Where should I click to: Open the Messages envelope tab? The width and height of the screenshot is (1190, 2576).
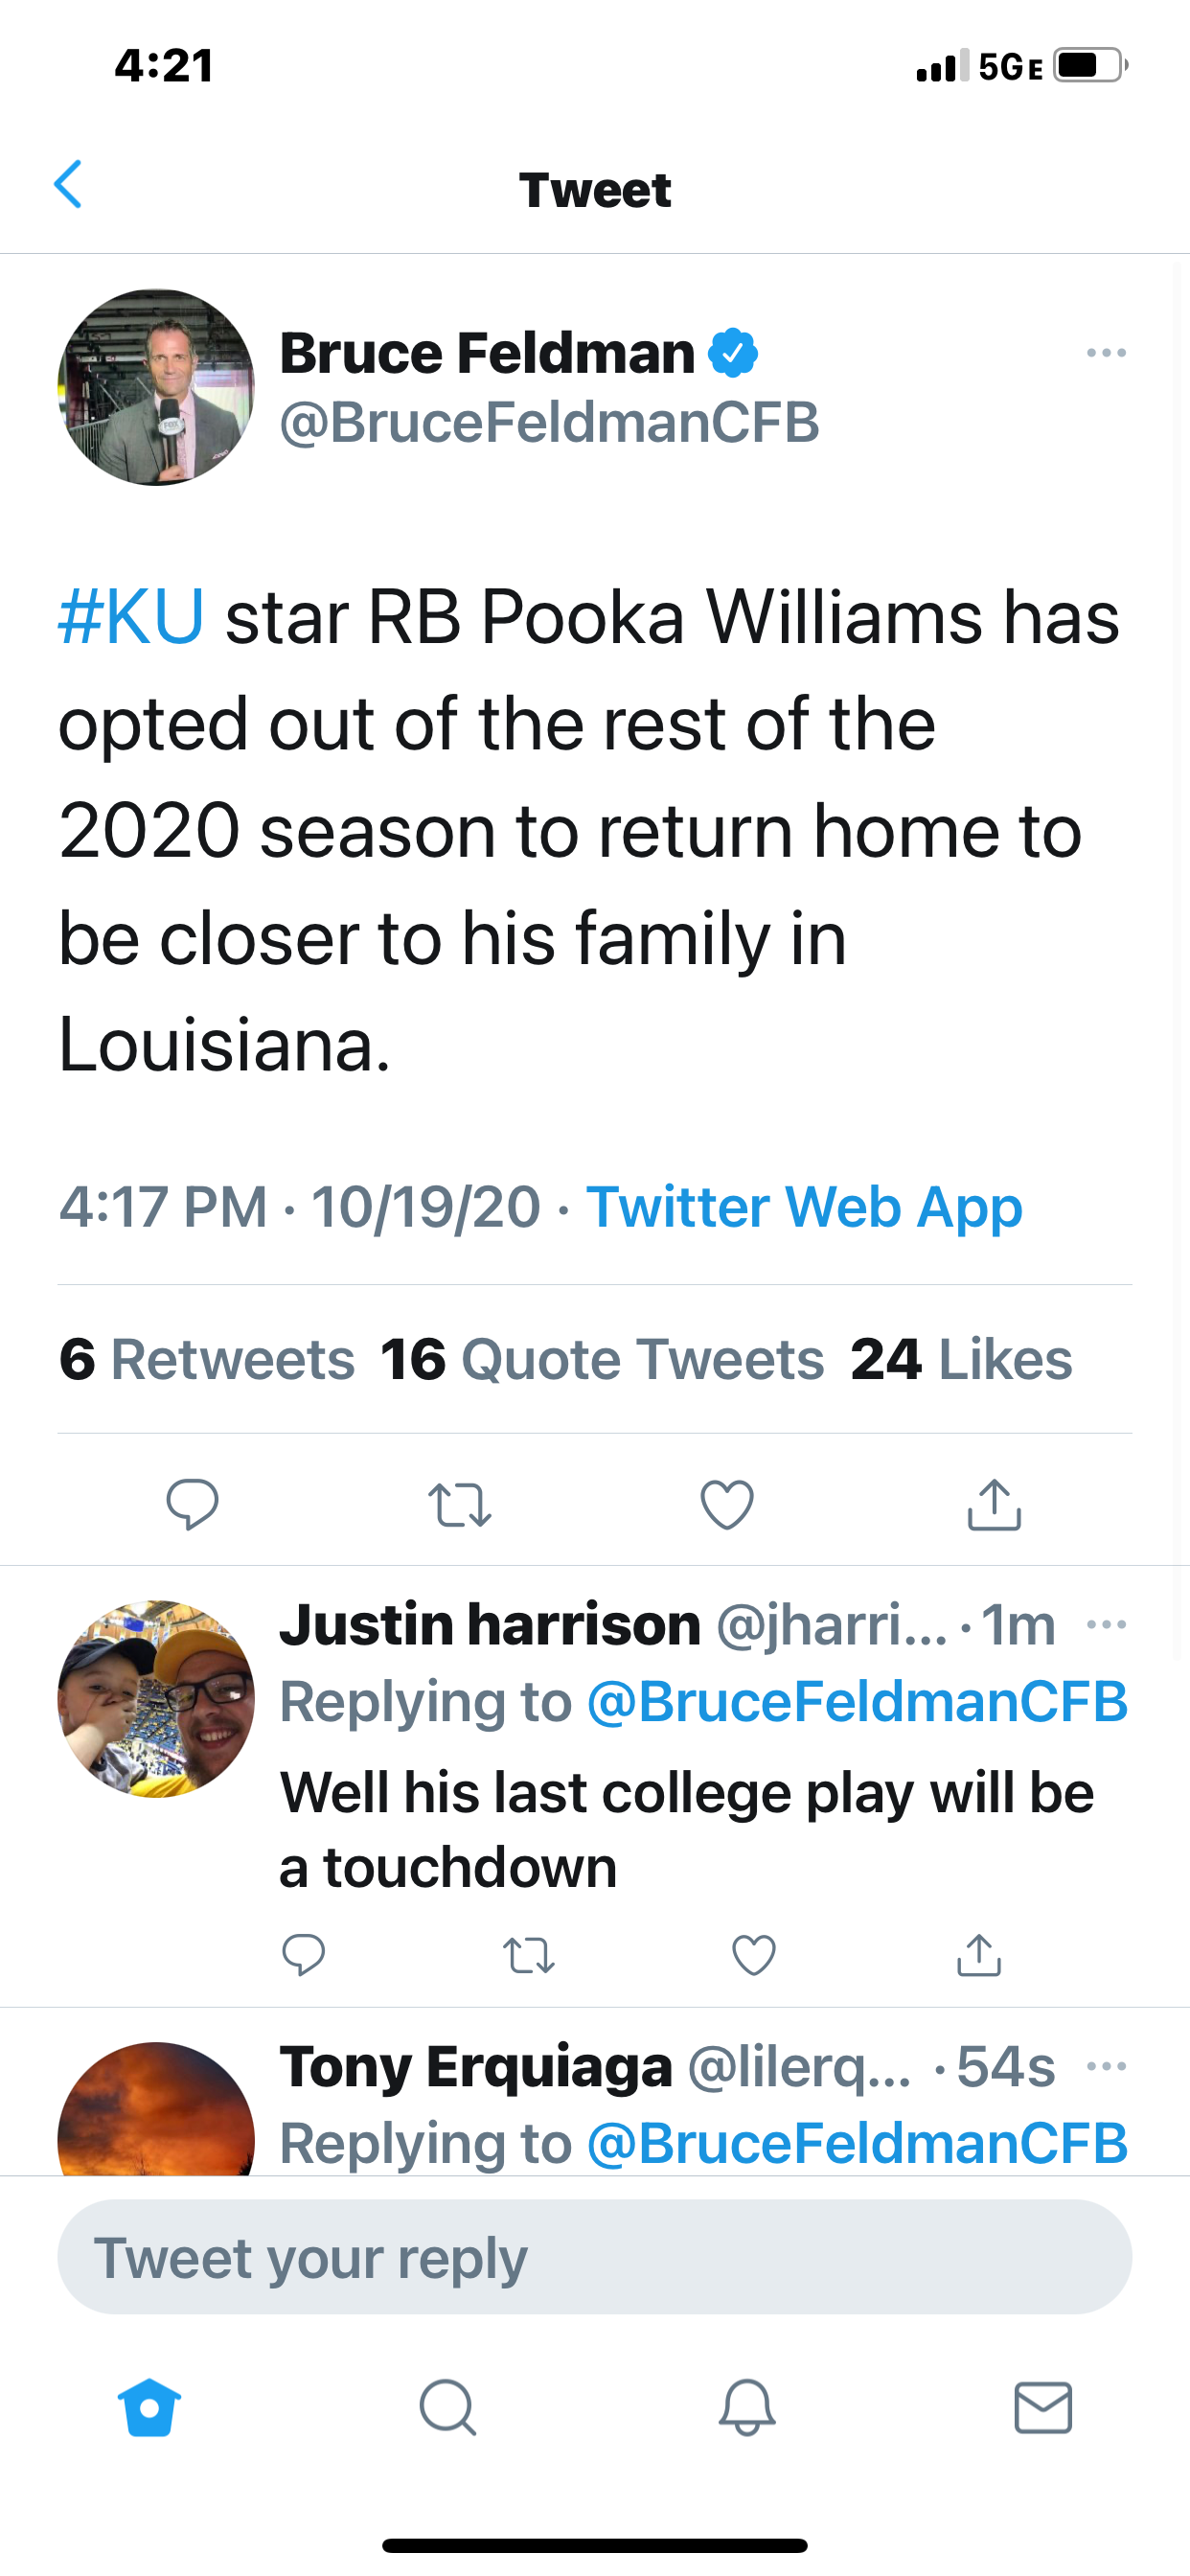pyautogui.click(x=1043, y=2407)
